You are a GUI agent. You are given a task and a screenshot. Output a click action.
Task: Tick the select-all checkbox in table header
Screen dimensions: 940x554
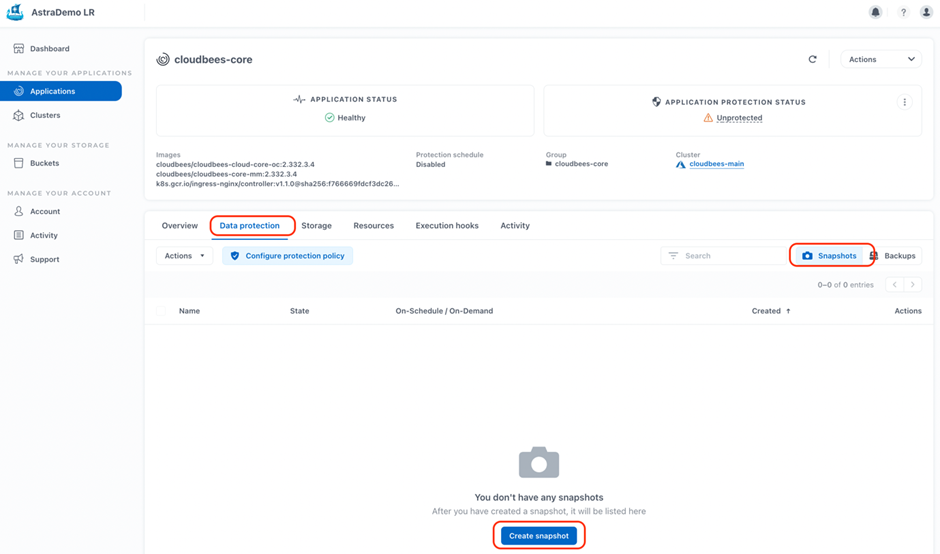tap(161, 311)
